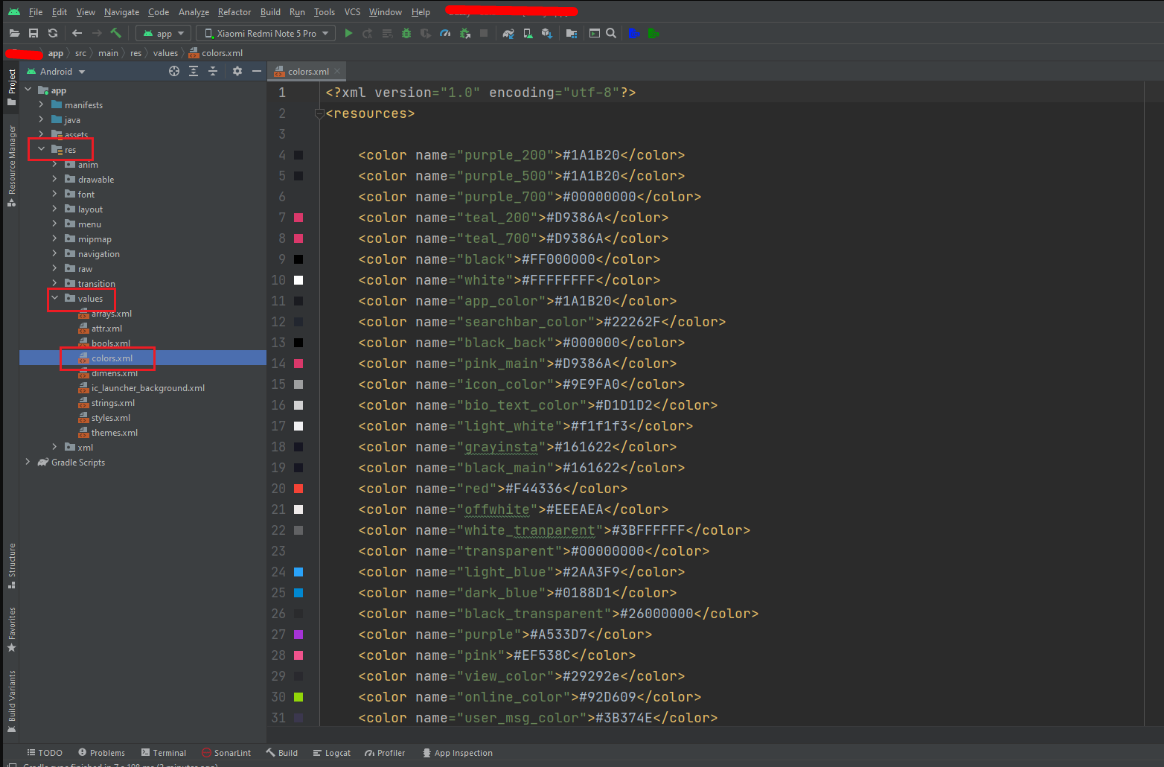The height and width of the screenshot is (767, 1164).
Task: Open the Android project view dropdown
Action: [61, 71]
